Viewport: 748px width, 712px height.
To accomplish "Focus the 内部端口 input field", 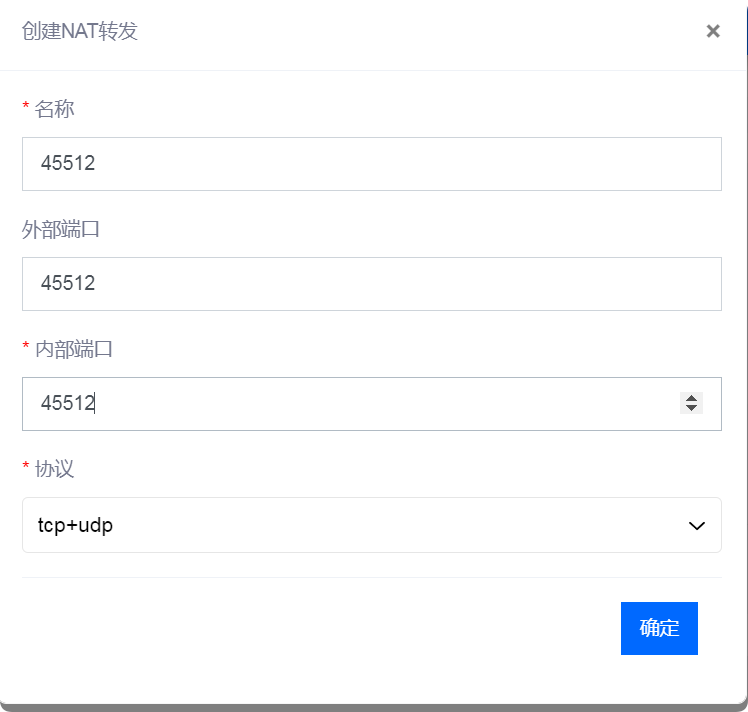I will [372, 404].
